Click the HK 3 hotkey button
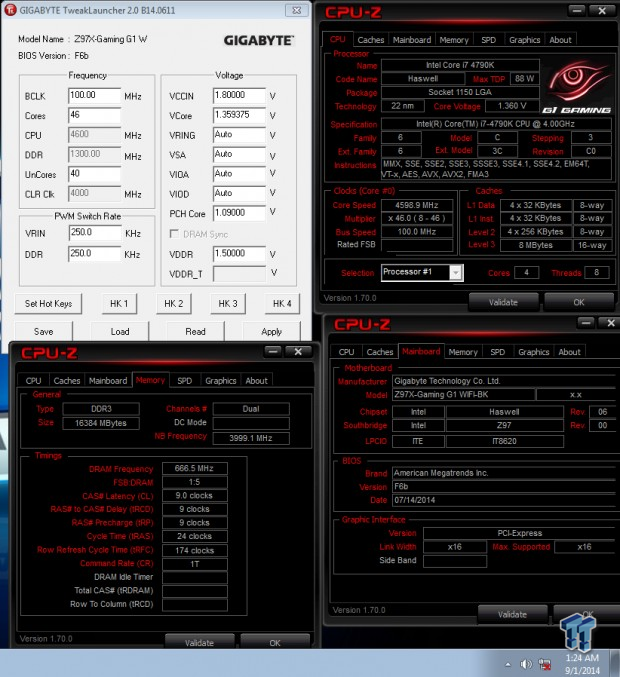This screenshot has width=620, height=677. click(x=228, y=304)
